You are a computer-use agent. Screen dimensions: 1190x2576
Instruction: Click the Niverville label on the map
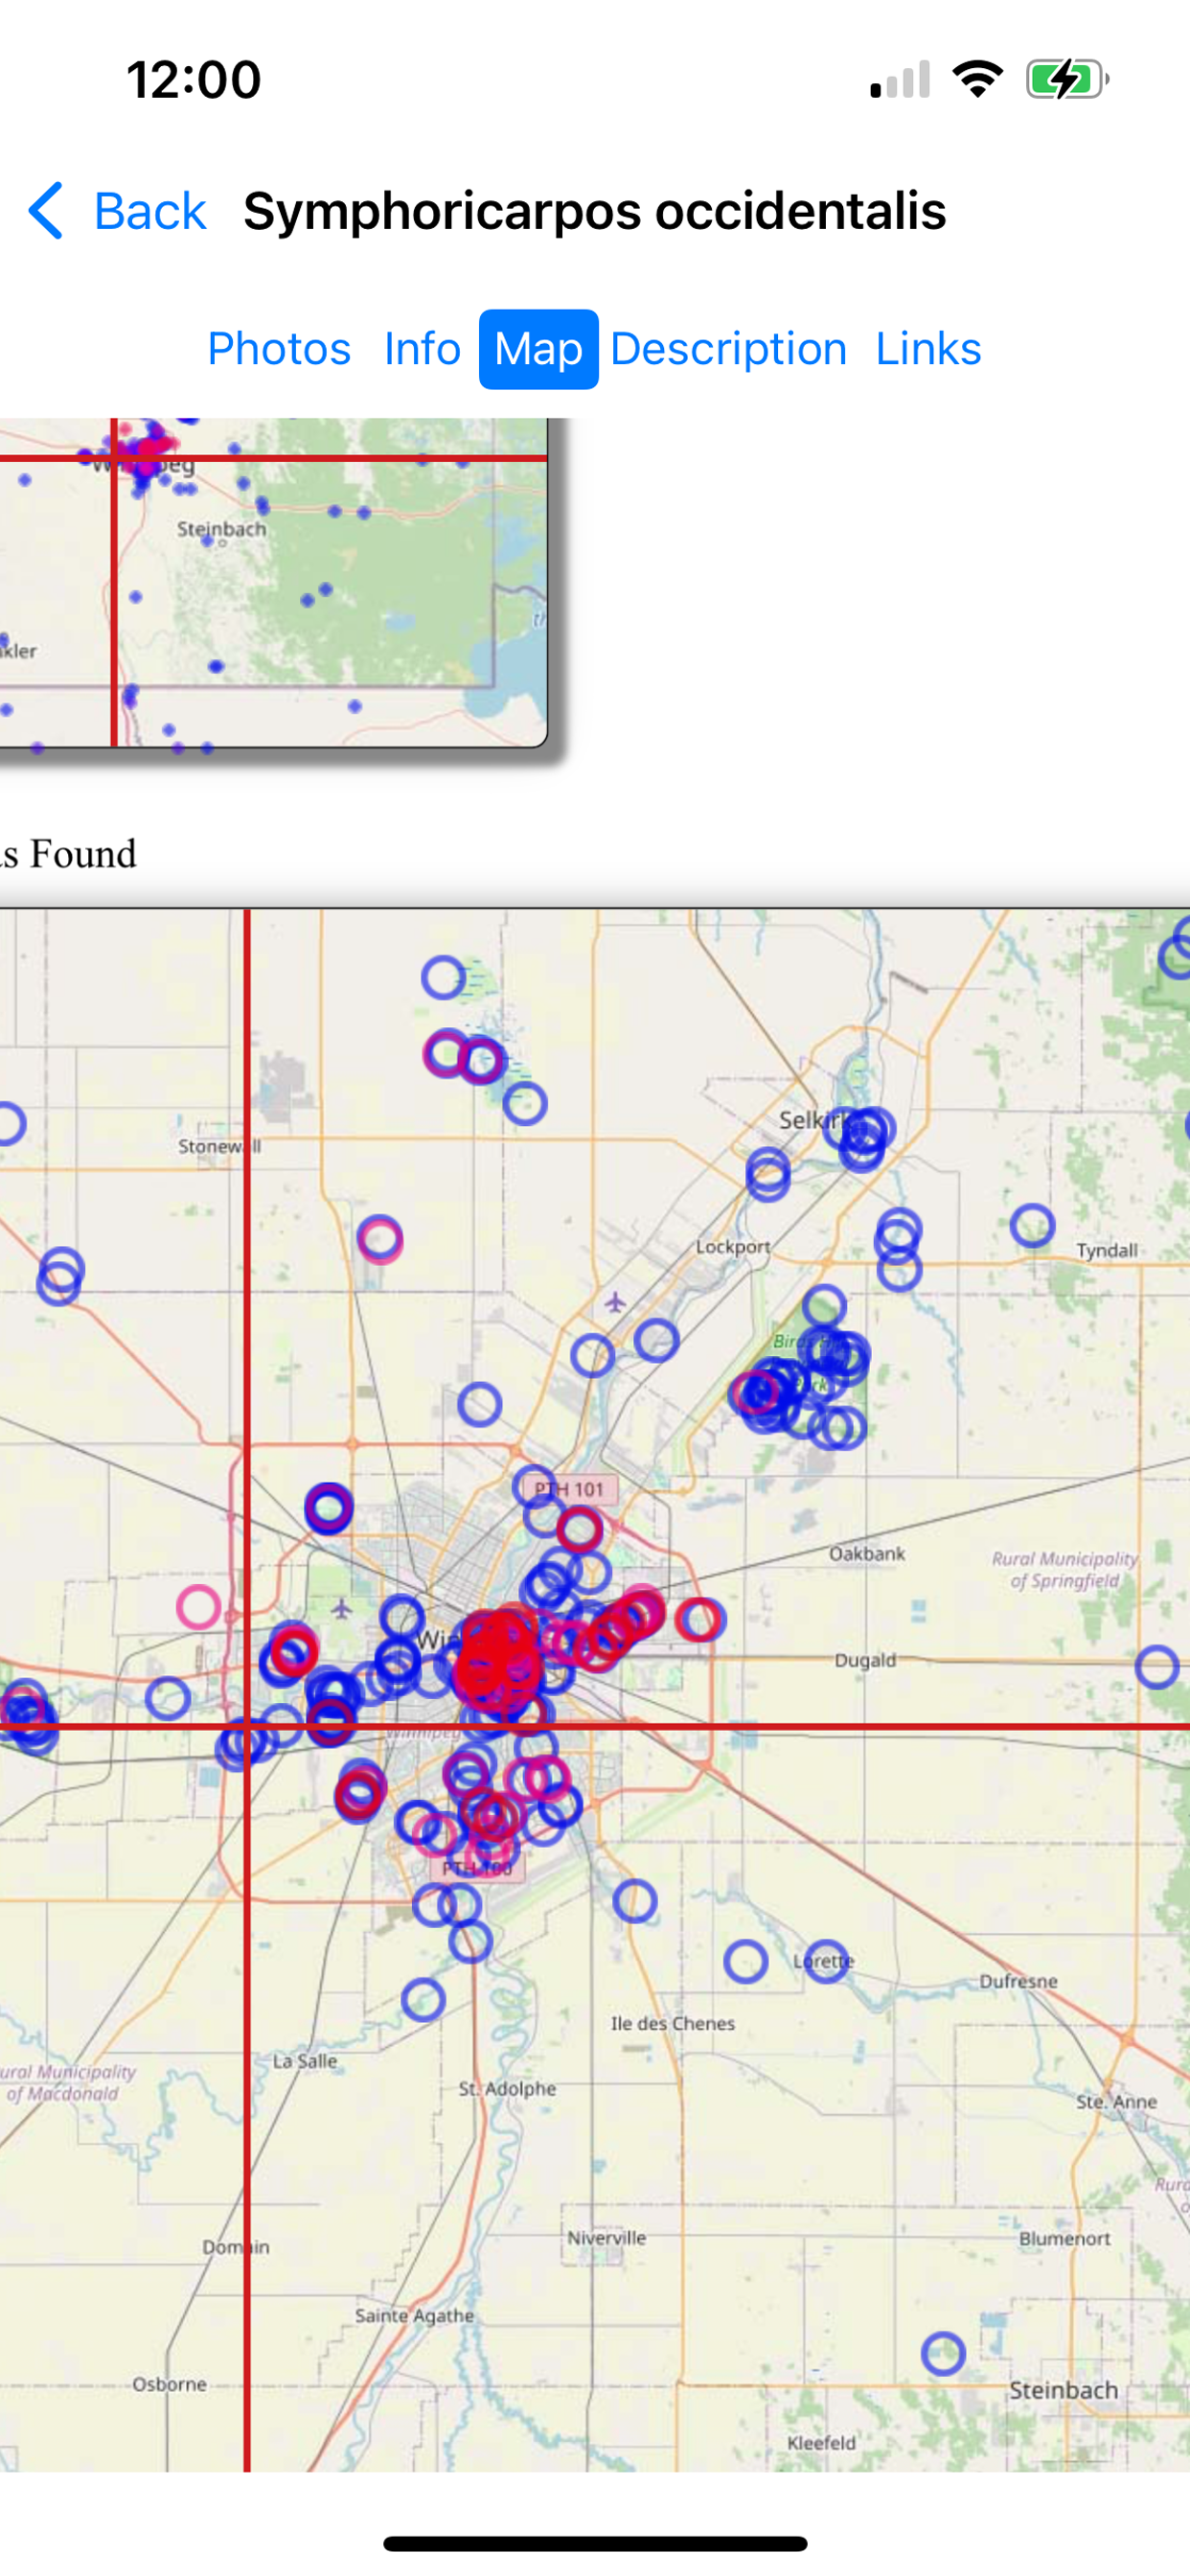pyautogui.click(x=607, y=2237)
